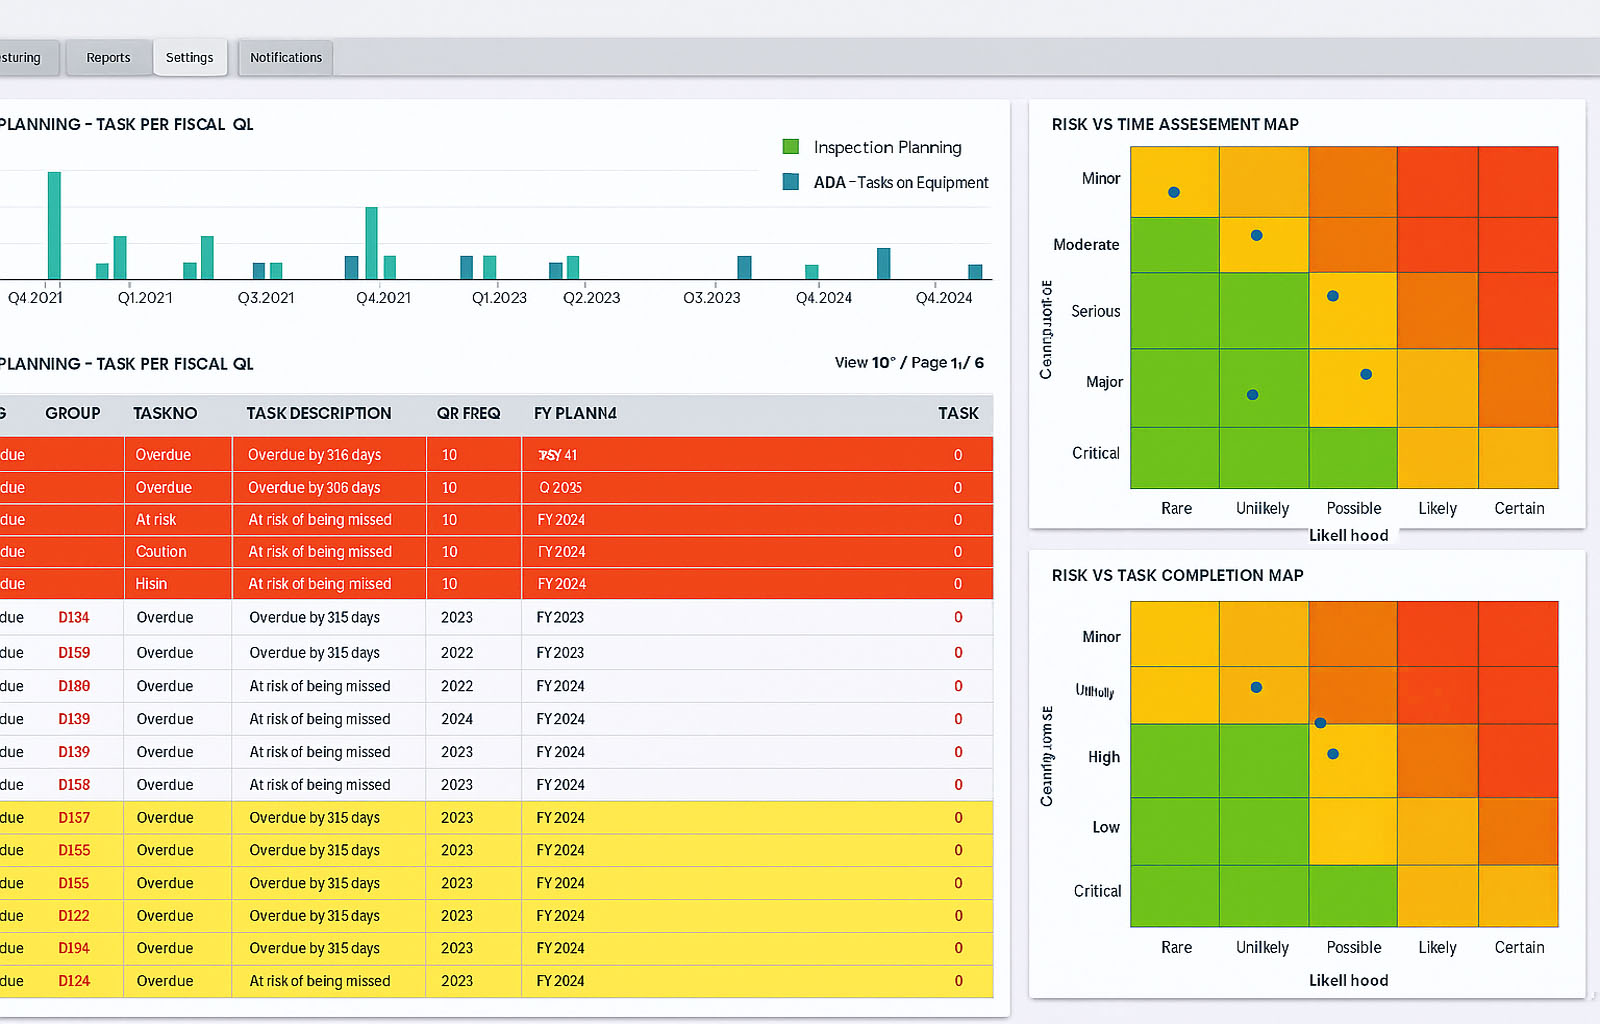Click the tallest bar in the task chart
The width and height of the screenshot is (1600, 1024).
54,225
